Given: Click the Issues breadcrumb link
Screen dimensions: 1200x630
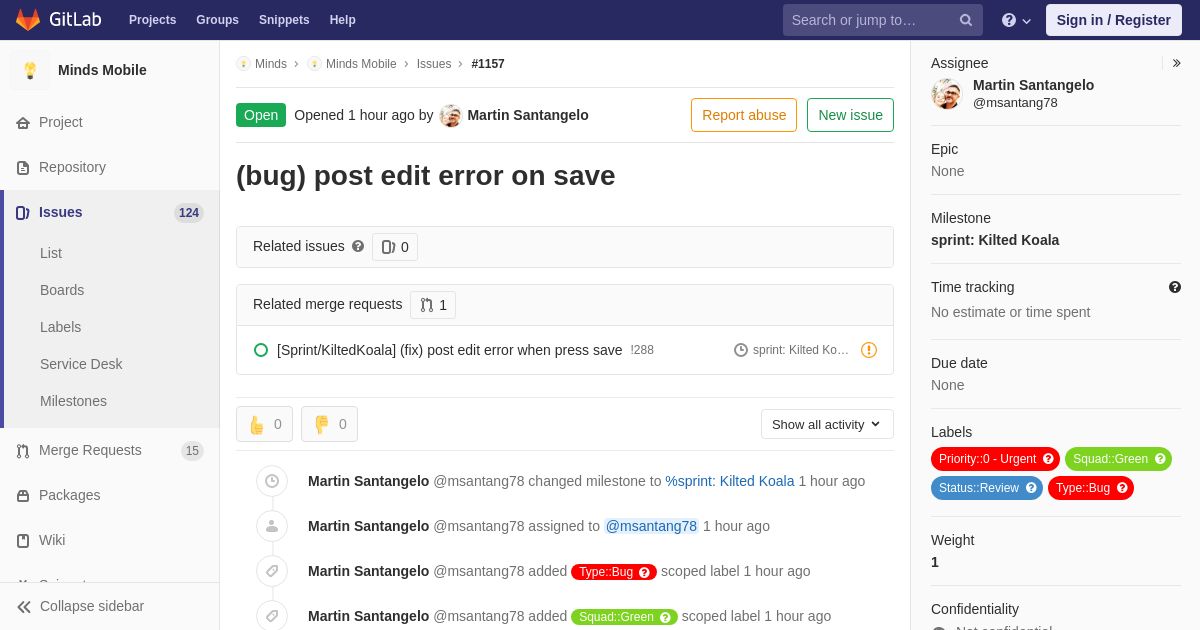Looking at the screenshot, I should [434, 64].
